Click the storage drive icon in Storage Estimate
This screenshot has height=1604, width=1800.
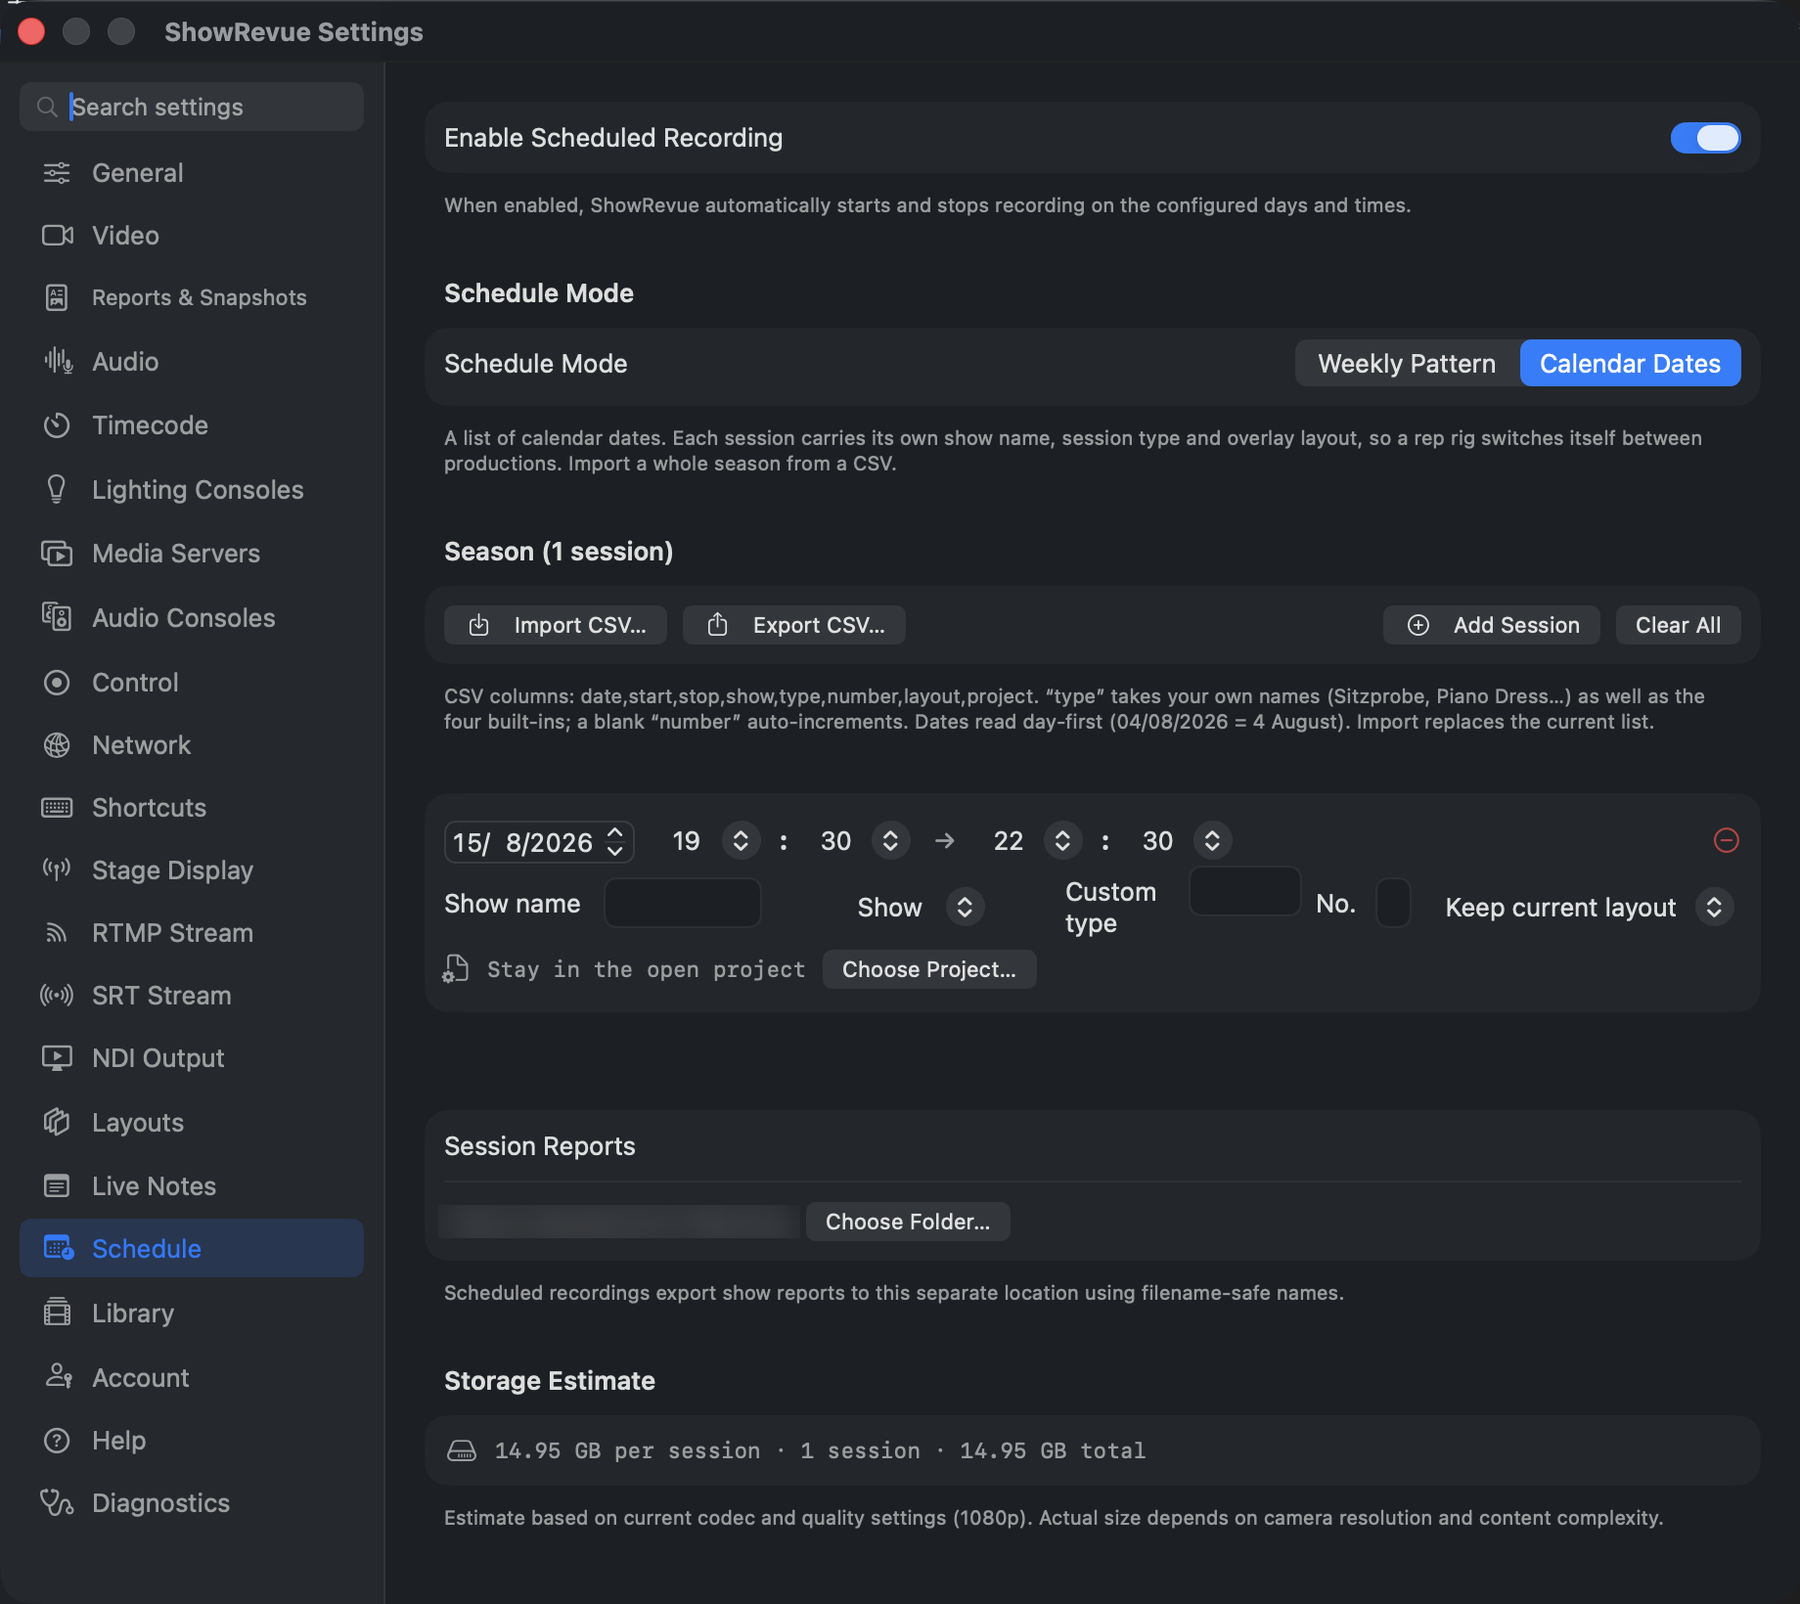(x=462, y=1450)
